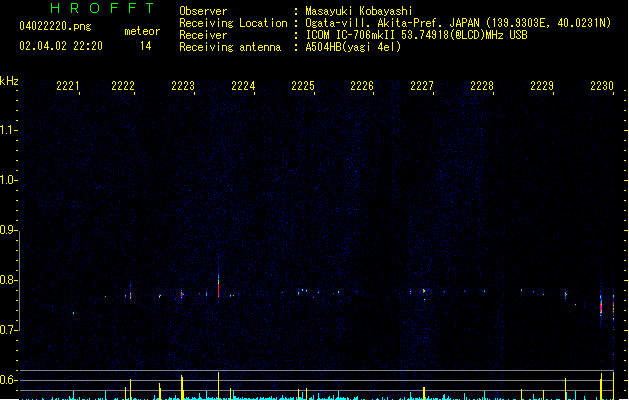The image size is (629, 400).
Task: Click the isolated cyan dot near 2221
Action: point(73,313)
